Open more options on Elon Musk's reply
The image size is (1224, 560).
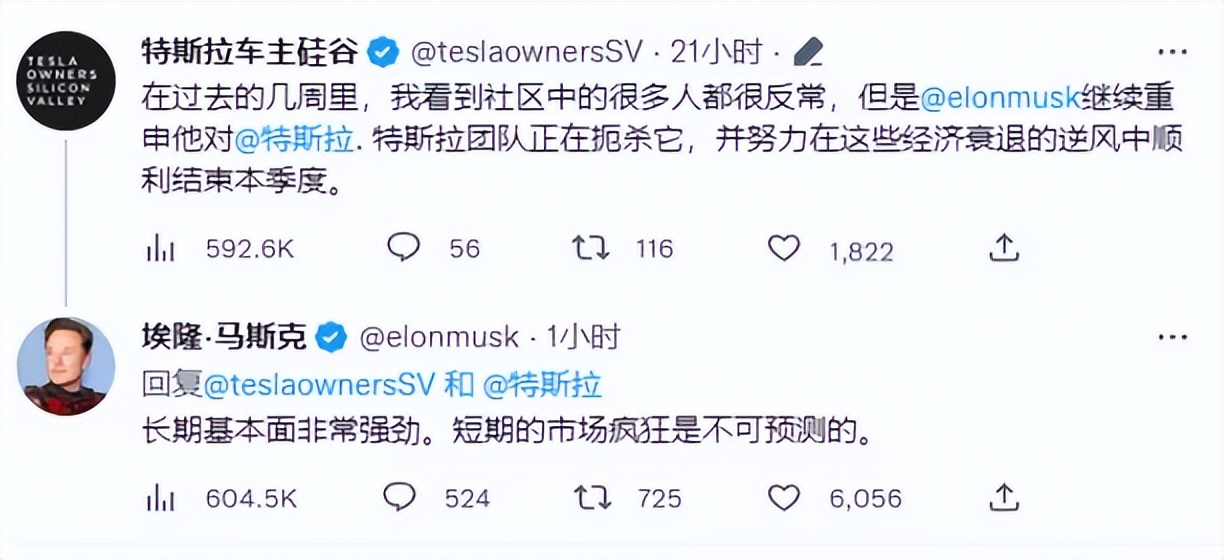pyautogui.click(x=1171, y=338)
